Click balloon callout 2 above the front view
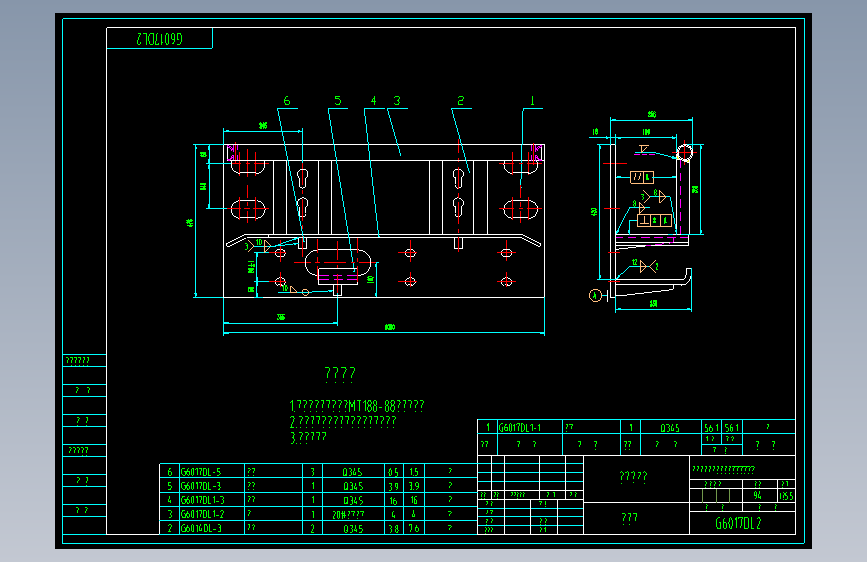This screenshot has width=867, height=562. (461, 101)
